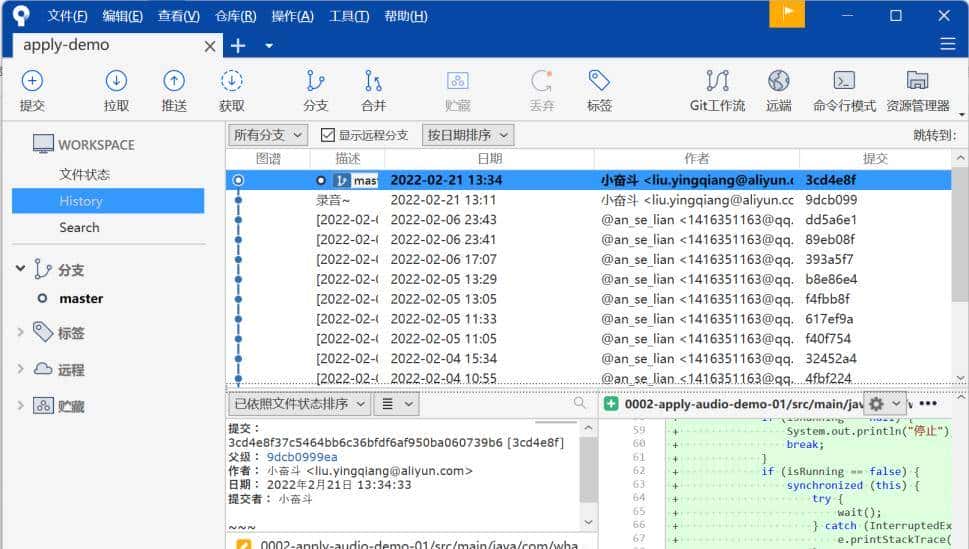Screen dimensions: 969x549
Task: Open the Merge (合并) tool
Action: coord(373,90)
